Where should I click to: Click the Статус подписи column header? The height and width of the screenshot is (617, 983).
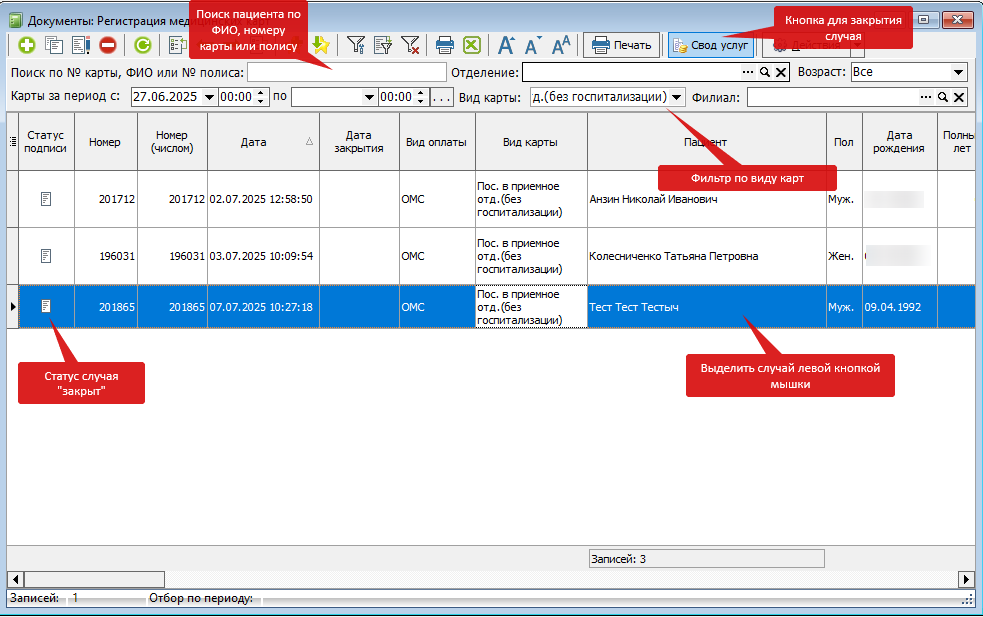click(x=46, y=142)
